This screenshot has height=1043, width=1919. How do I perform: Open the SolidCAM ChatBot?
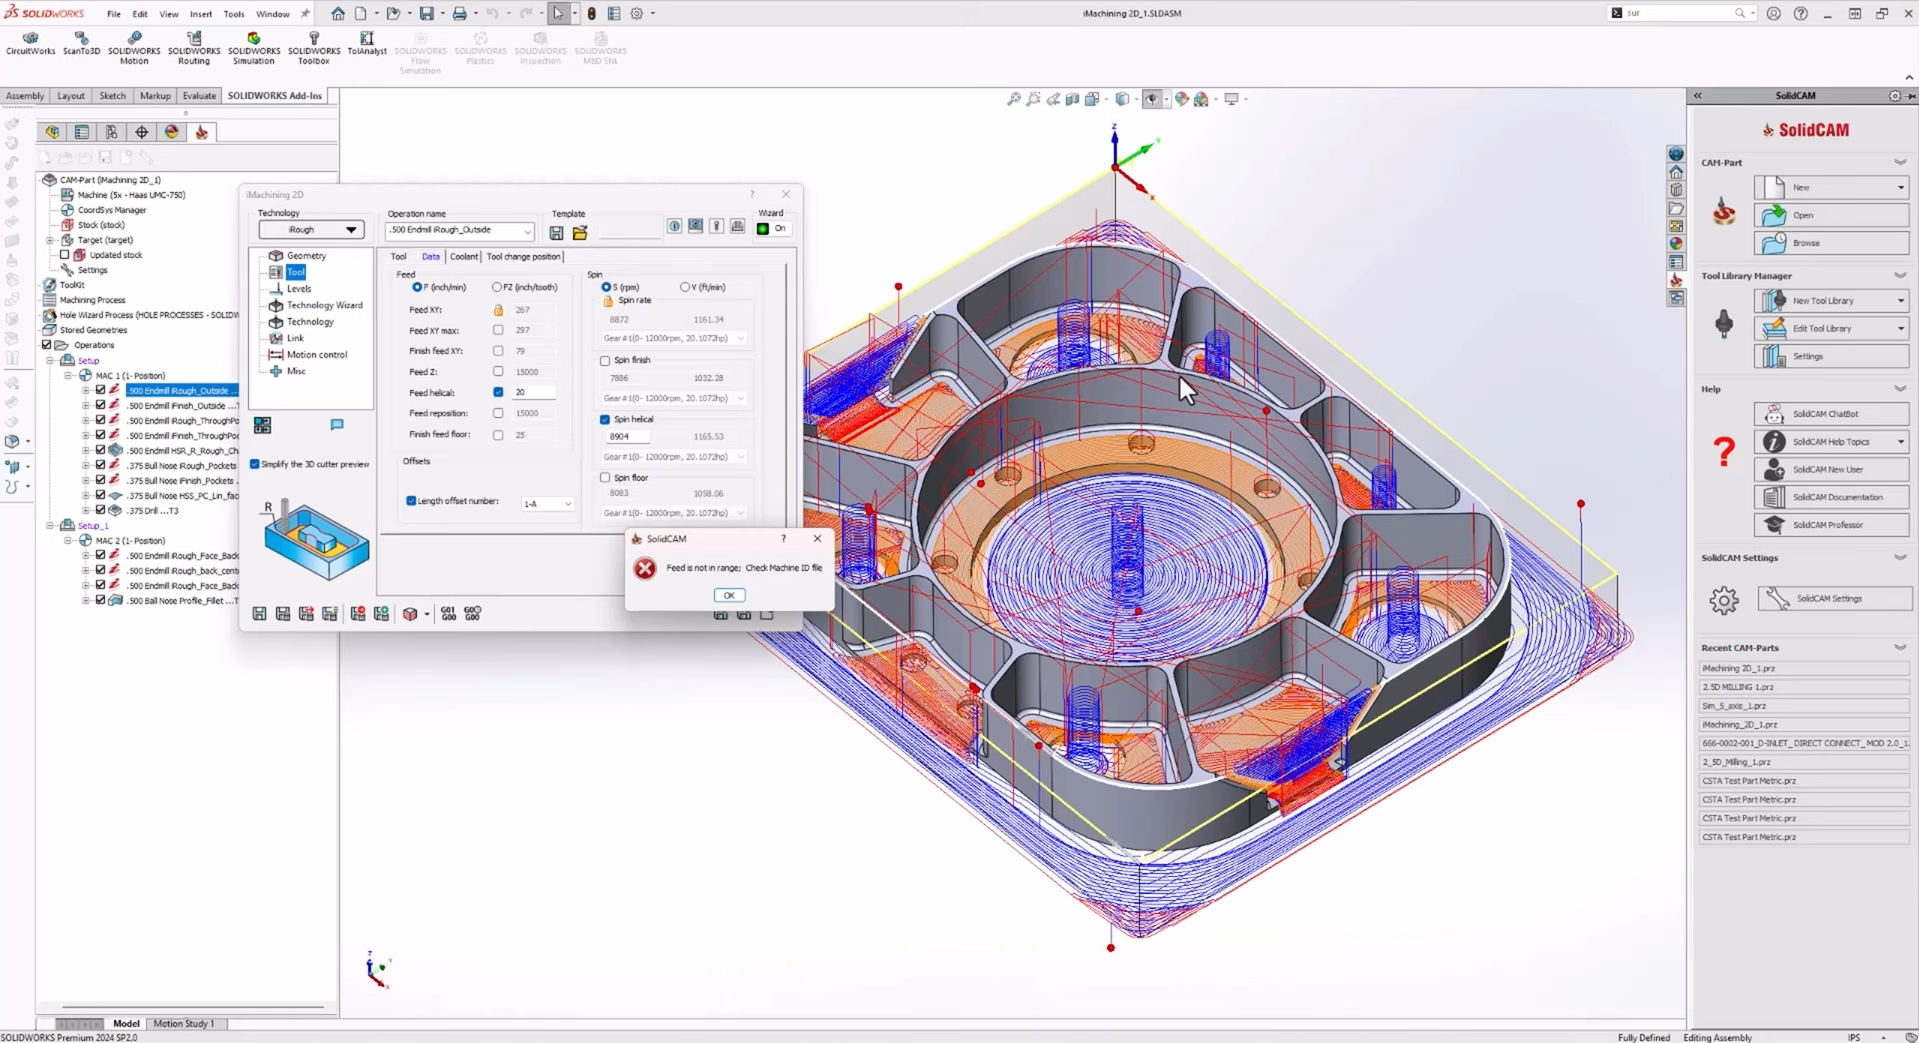1831,413
